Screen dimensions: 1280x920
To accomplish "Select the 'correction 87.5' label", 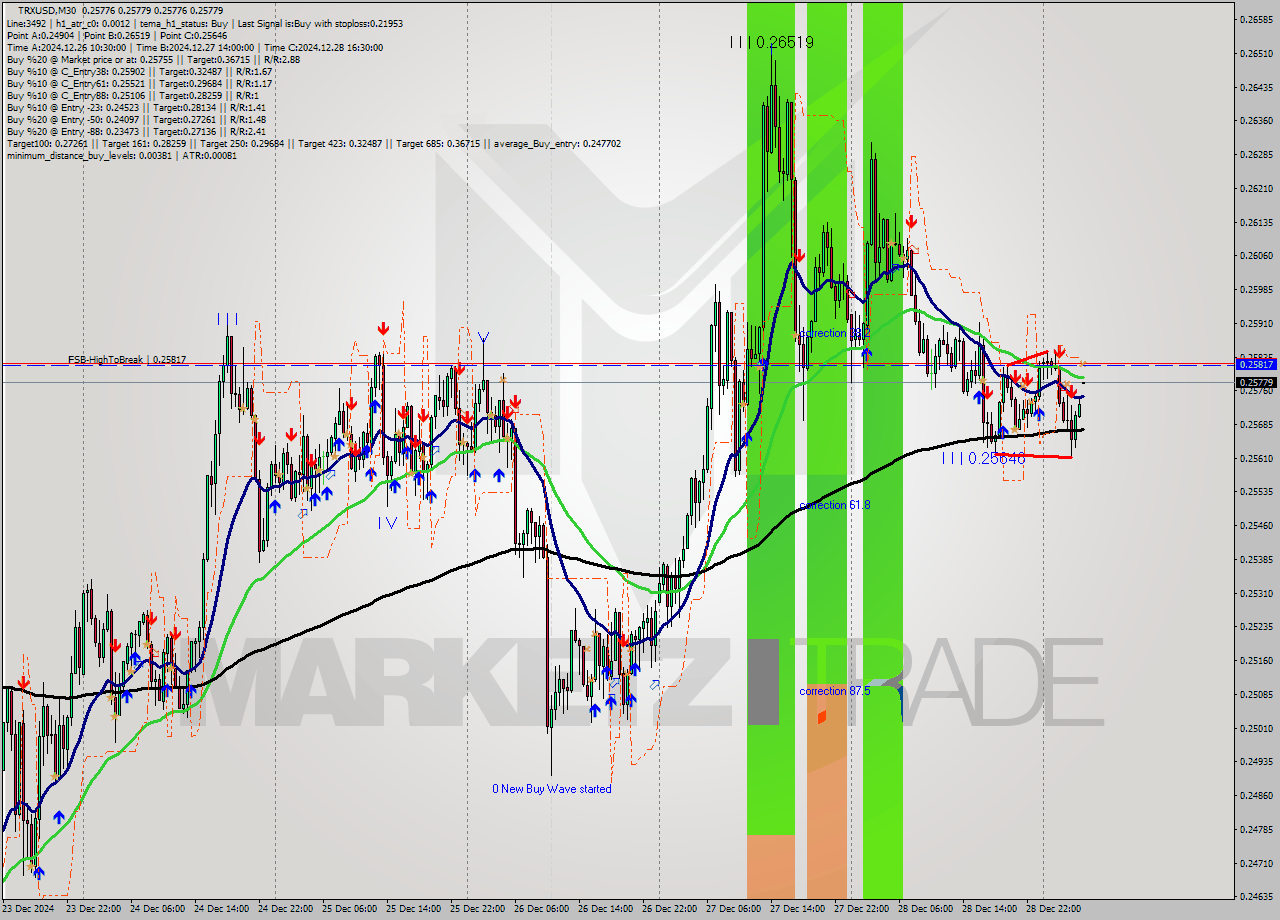I will click(x=835, y=691).
